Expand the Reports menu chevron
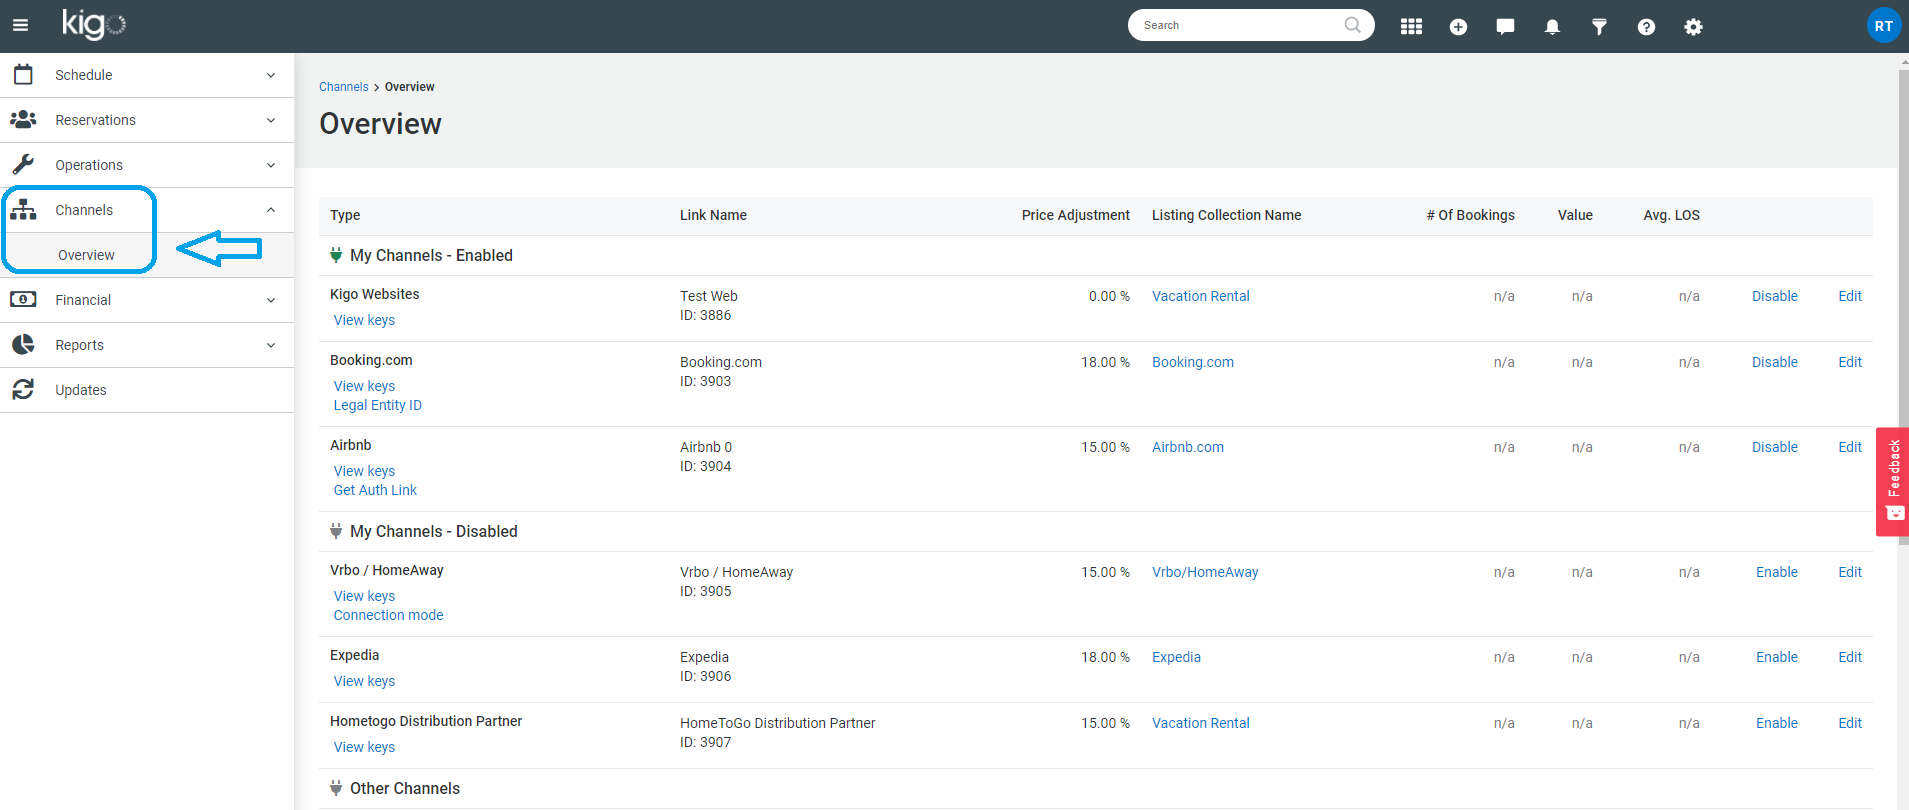This screenshot has height=810, width=1909. (x=271, y=345)
